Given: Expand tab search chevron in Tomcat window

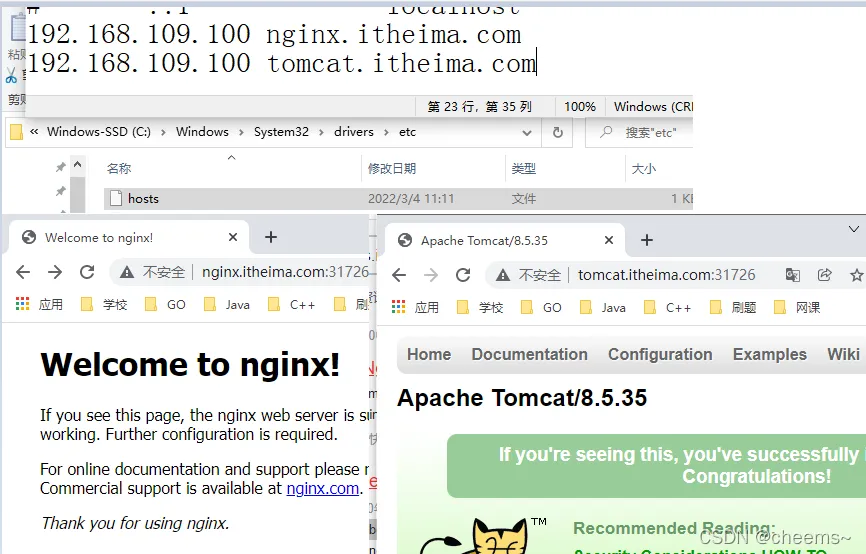Looking at the screenshot, I should [x=854, y=229].
